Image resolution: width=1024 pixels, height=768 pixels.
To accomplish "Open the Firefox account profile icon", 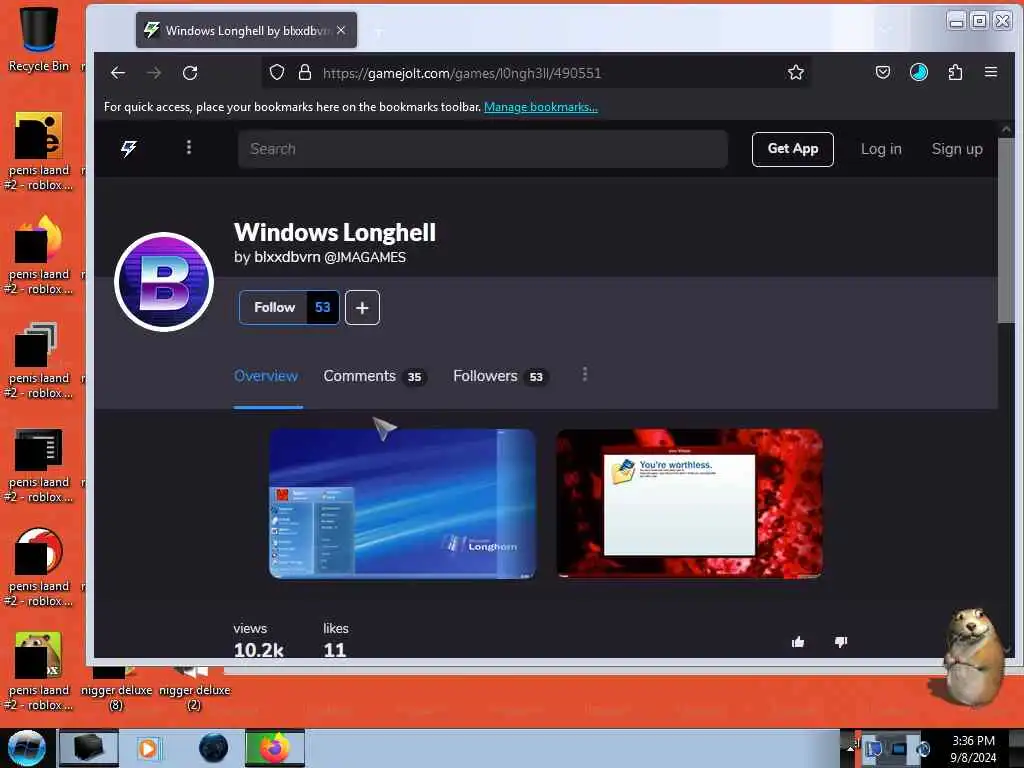I will (918, 72).
